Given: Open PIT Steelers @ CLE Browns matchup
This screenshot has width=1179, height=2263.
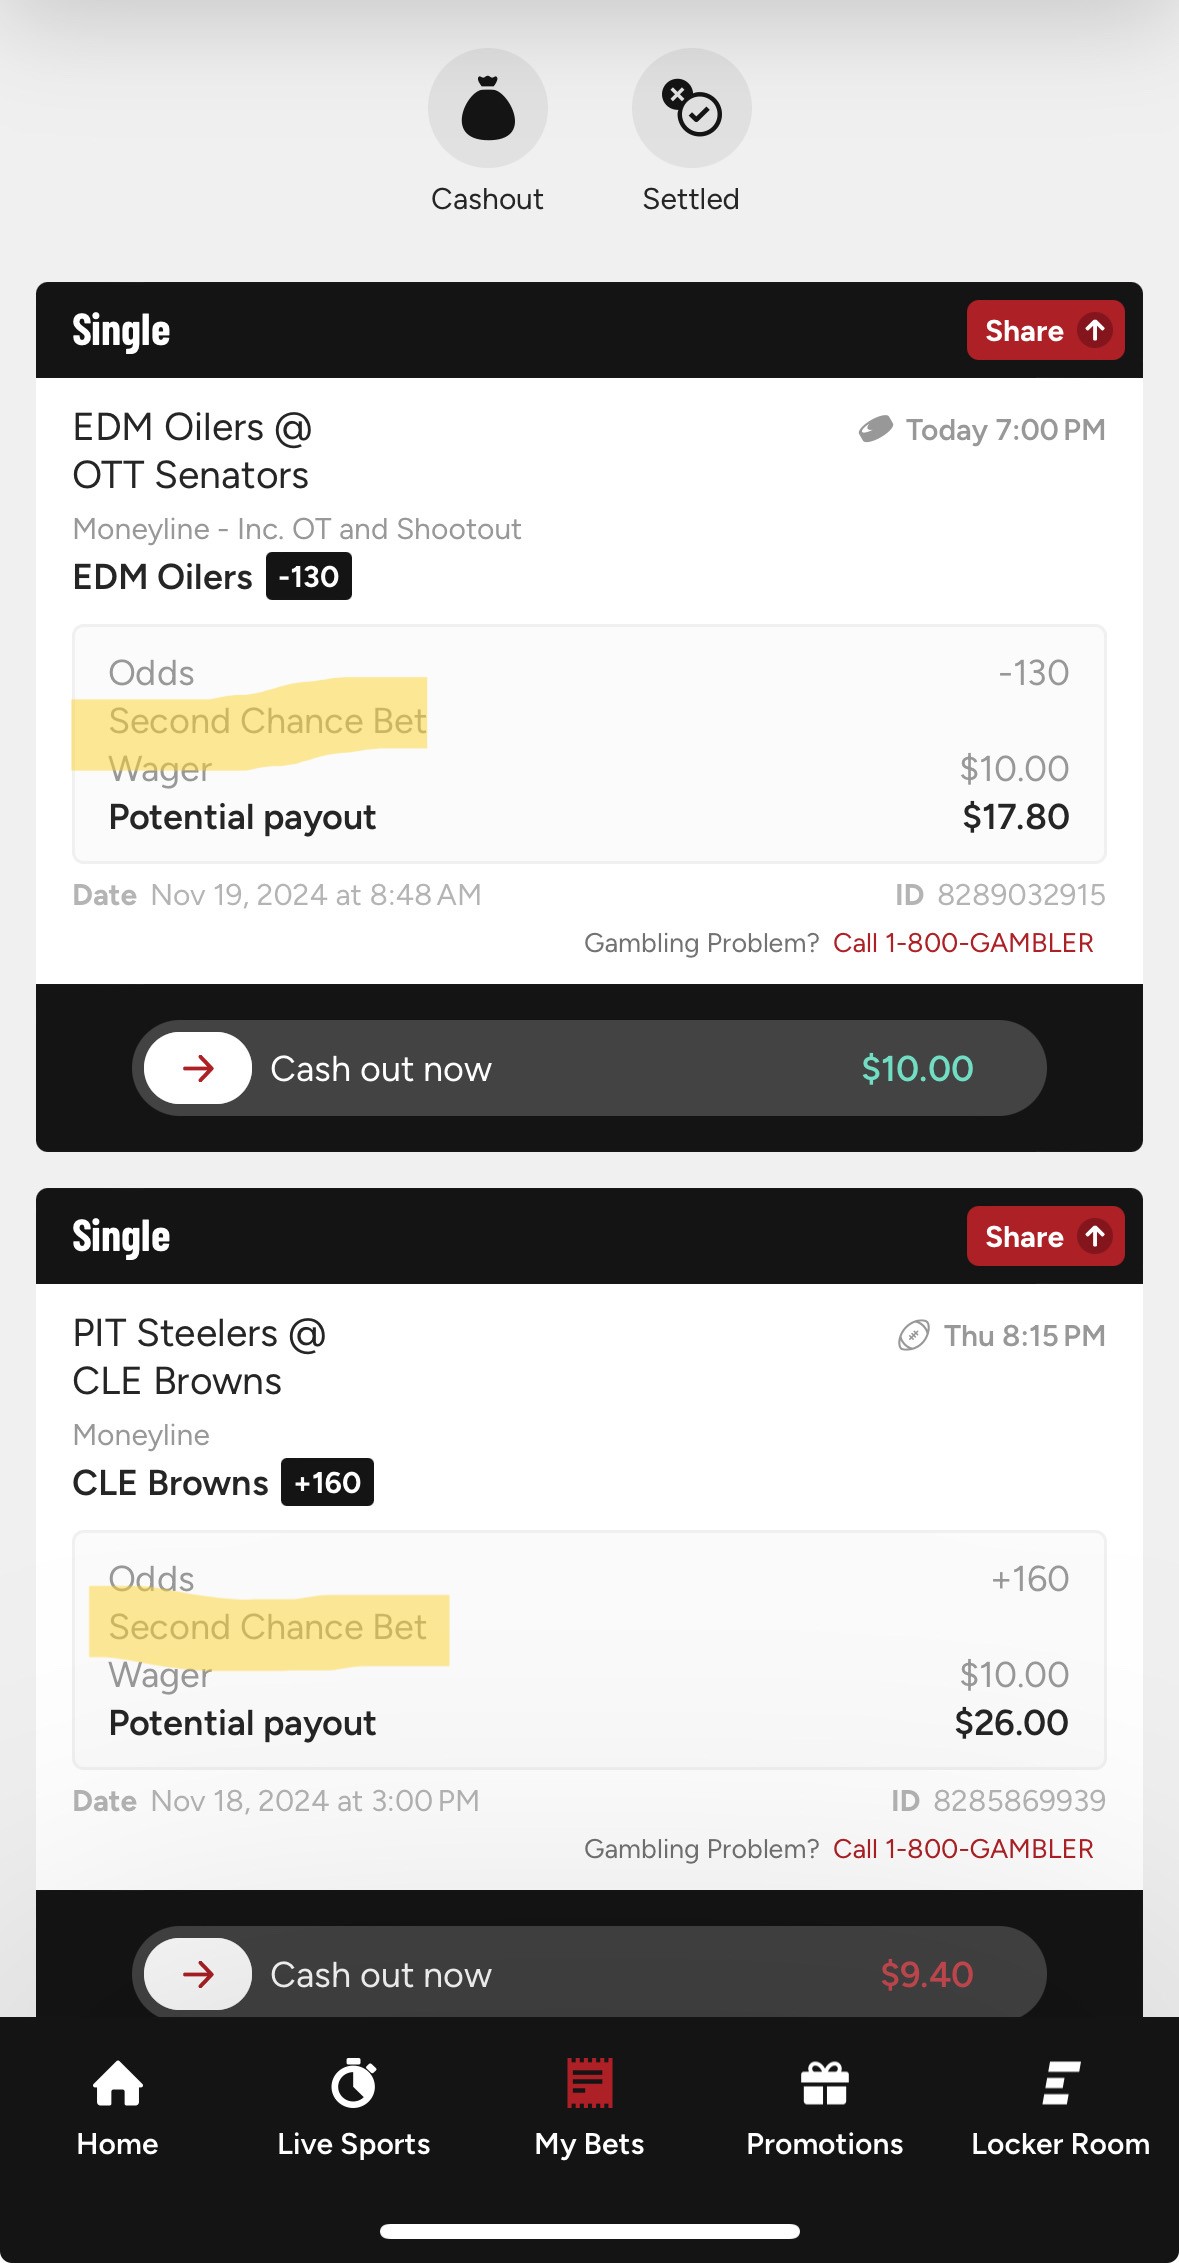Looking at the screenshot, I should 198,1357.
